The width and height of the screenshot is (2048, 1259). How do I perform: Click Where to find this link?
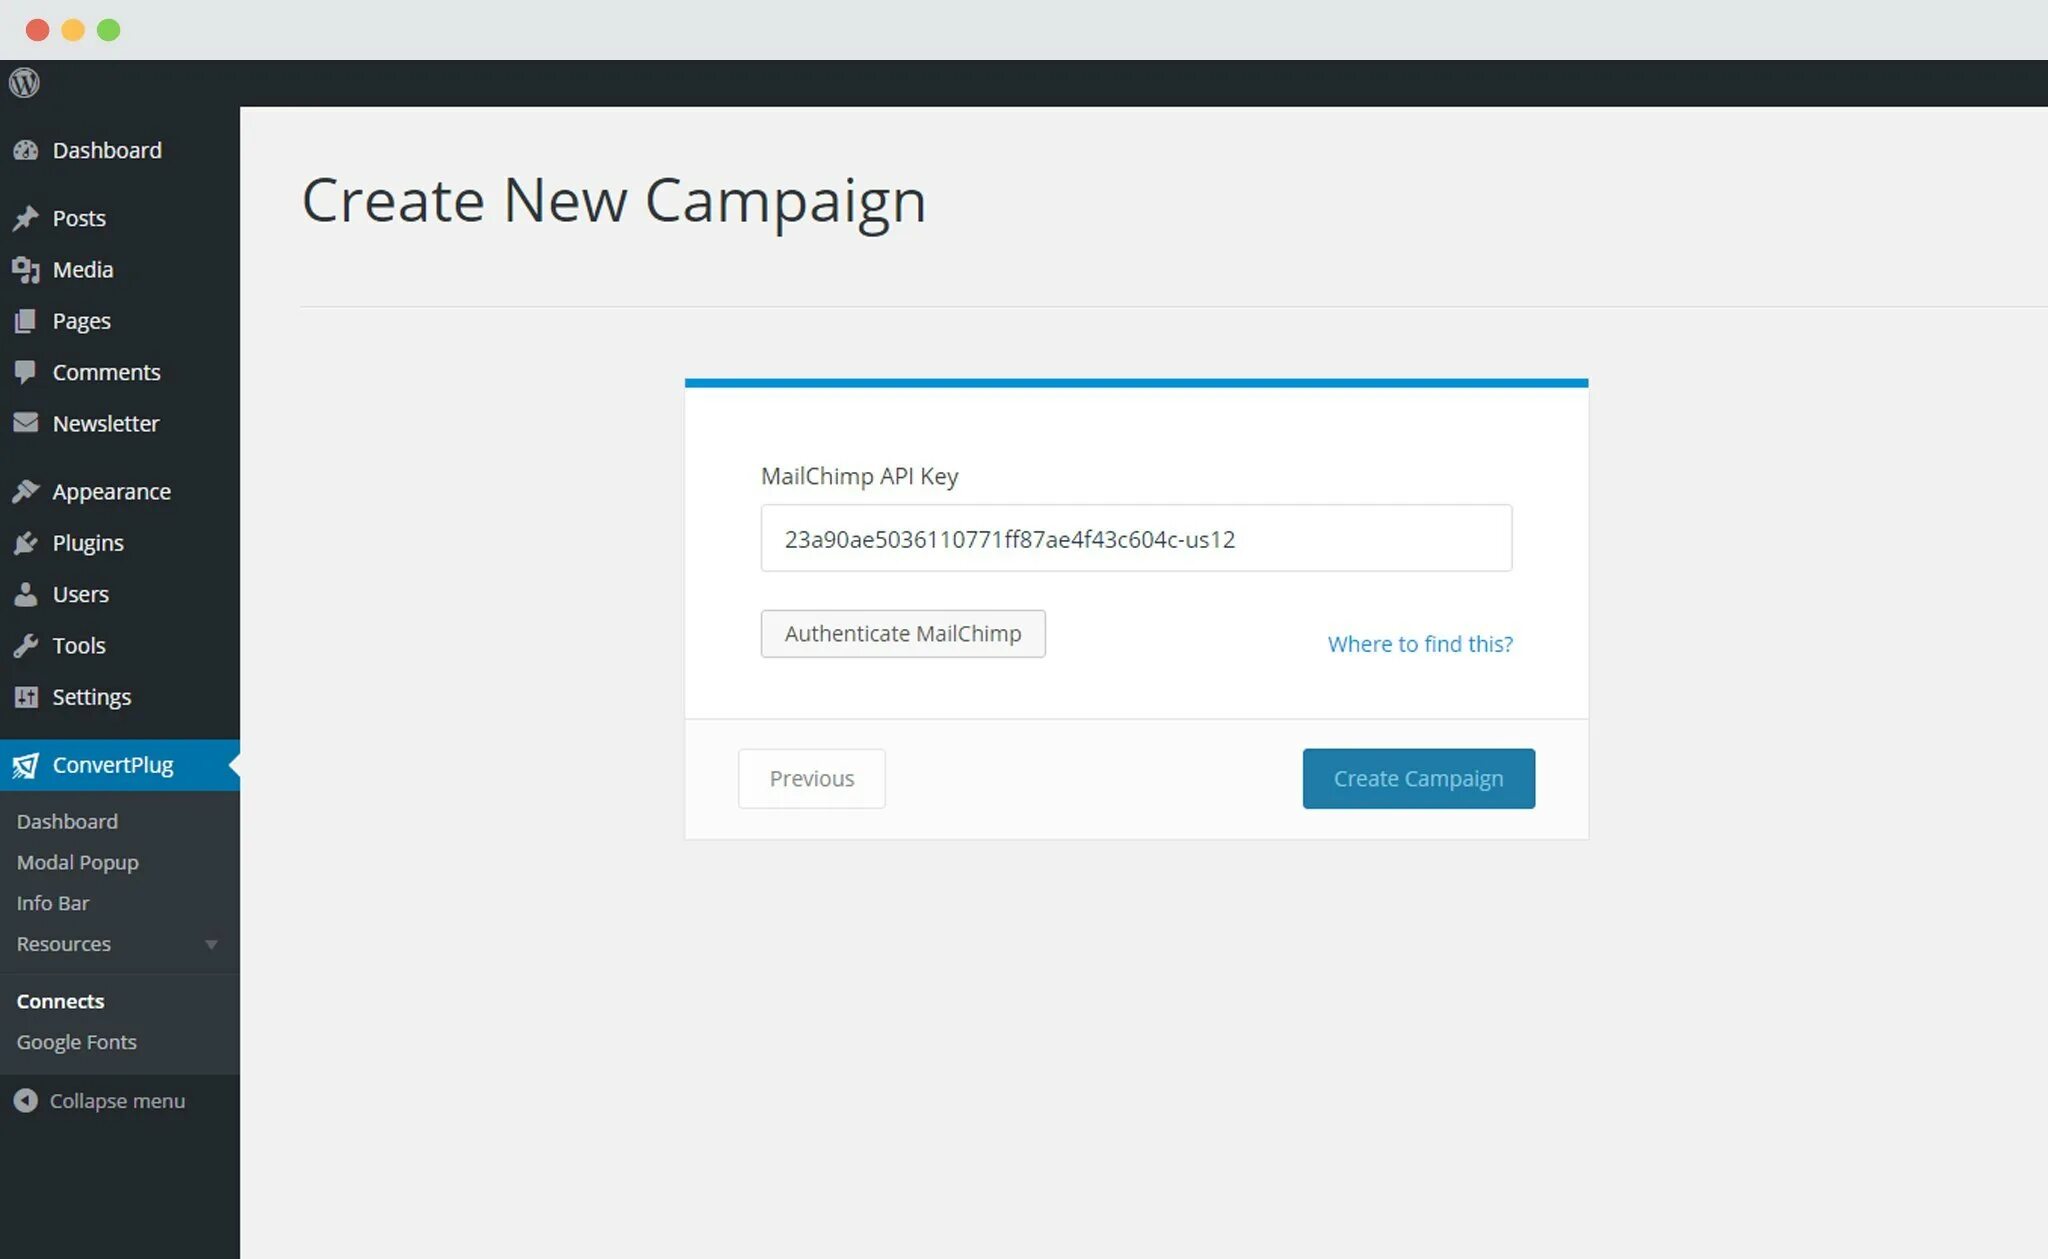1419,642
